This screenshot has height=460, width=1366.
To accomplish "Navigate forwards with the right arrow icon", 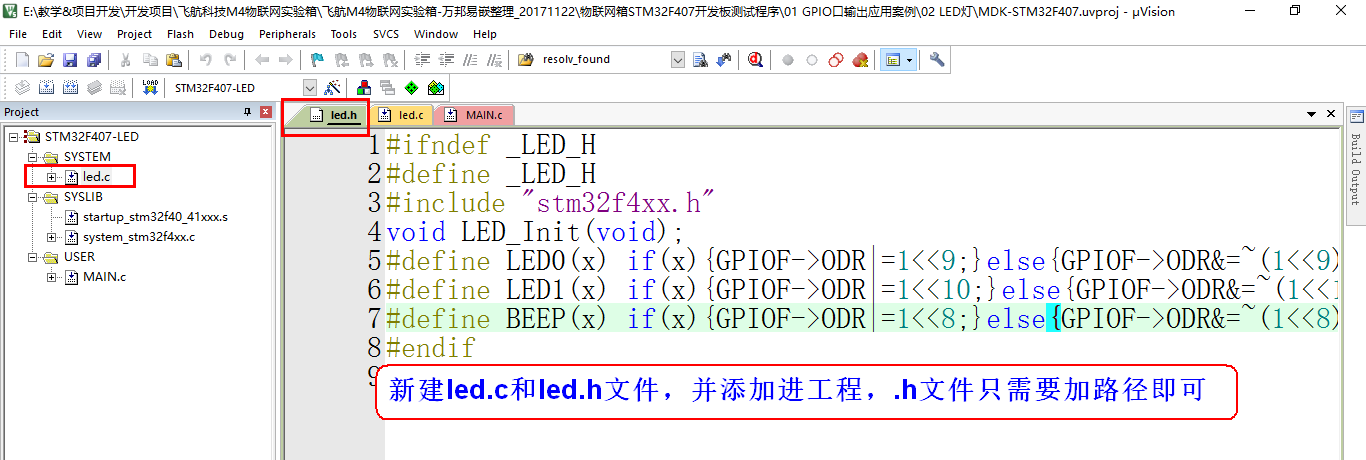I will coord(285,60).
